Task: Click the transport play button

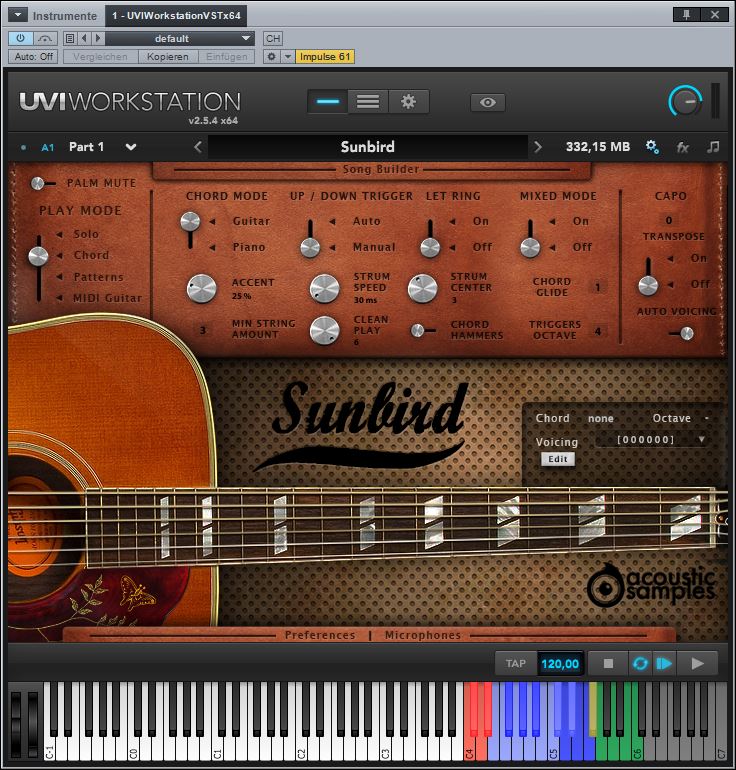Action: coord(697,664)
